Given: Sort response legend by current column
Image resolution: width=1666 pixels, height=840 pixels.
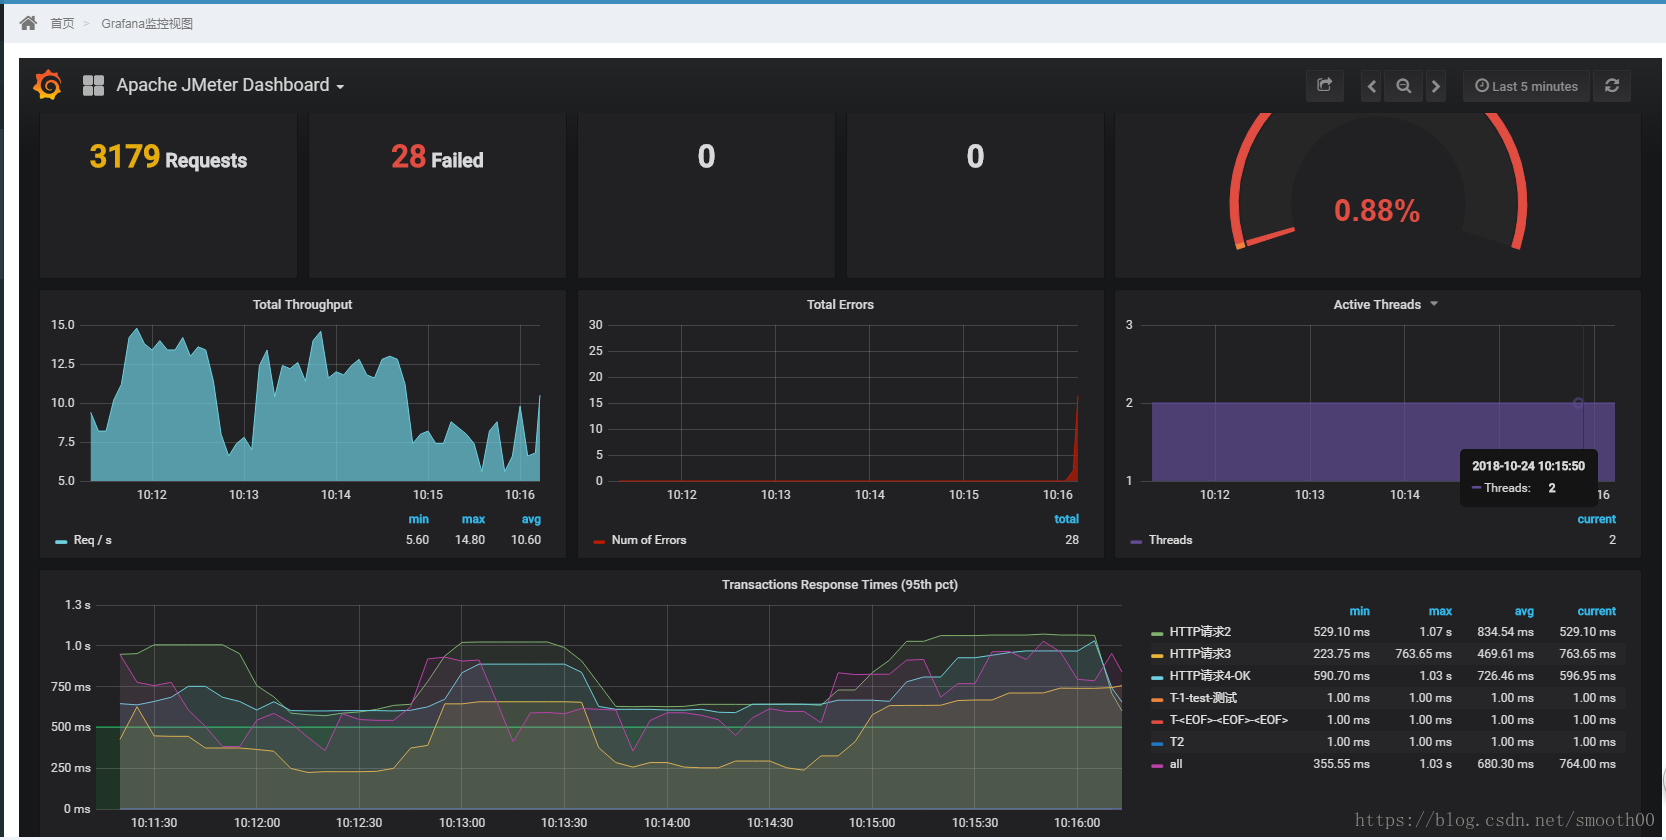Looking at the screenshot, I should [x=1596, y=611].
